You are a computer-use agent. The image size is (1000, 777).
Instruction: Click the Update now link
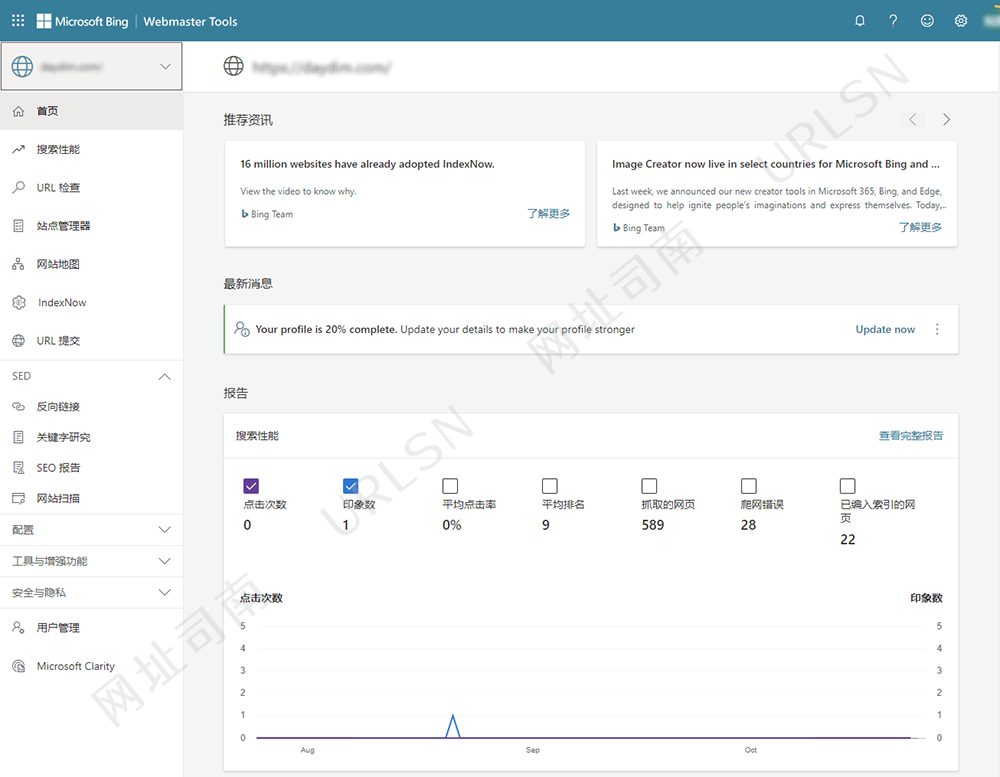tap(885, 330)
